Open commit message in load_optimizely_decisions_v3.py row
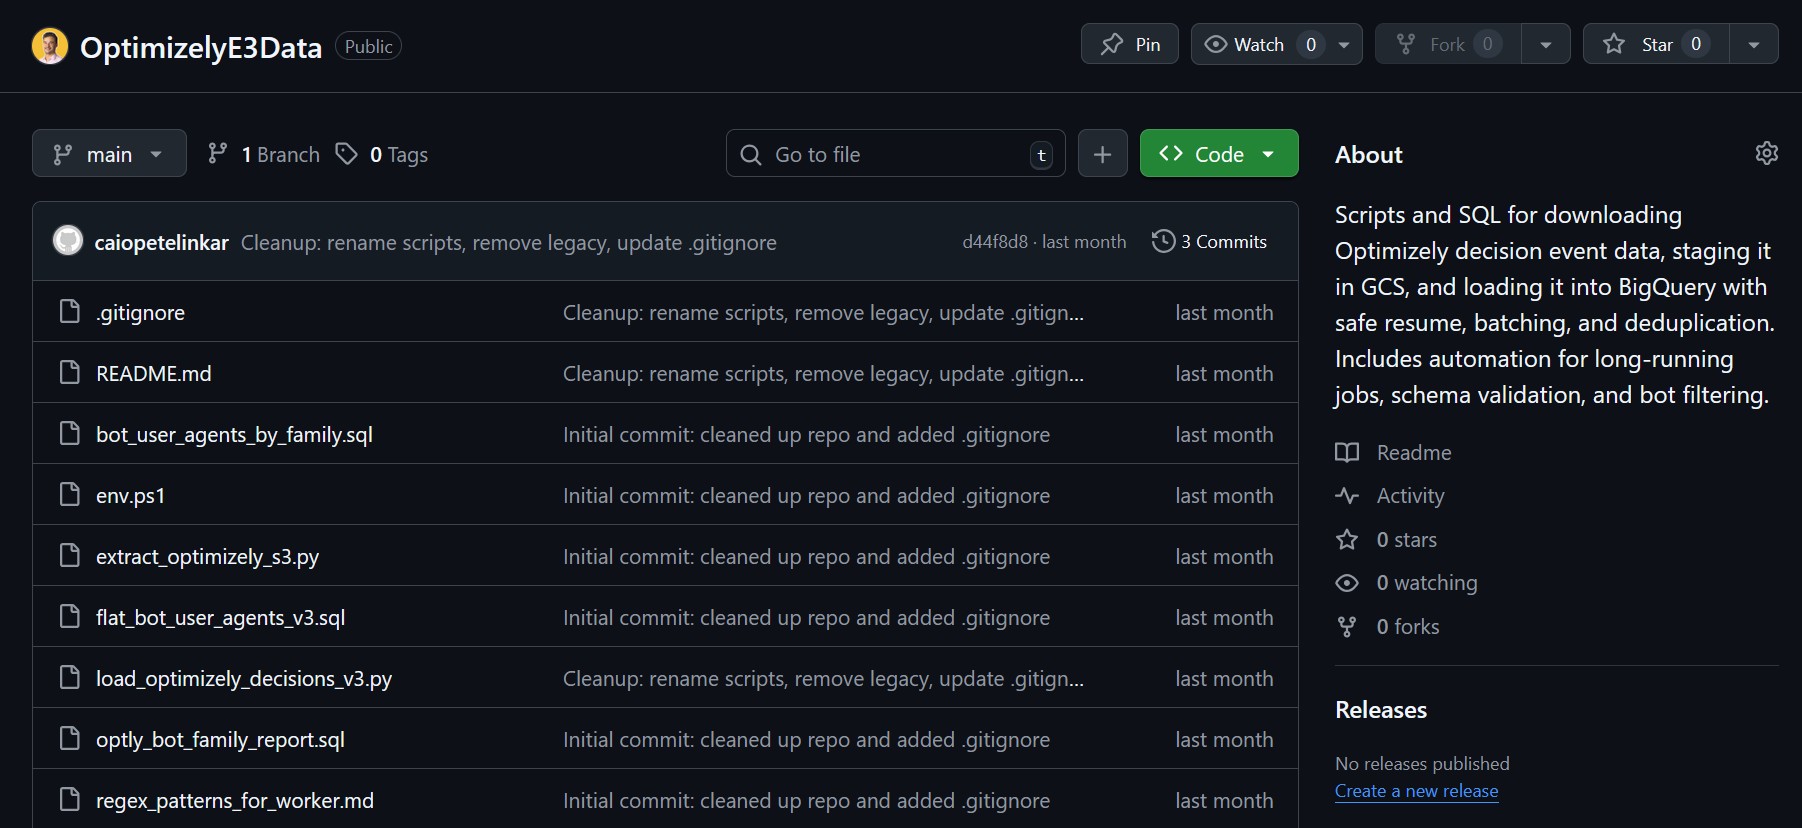 coord(823,679)
